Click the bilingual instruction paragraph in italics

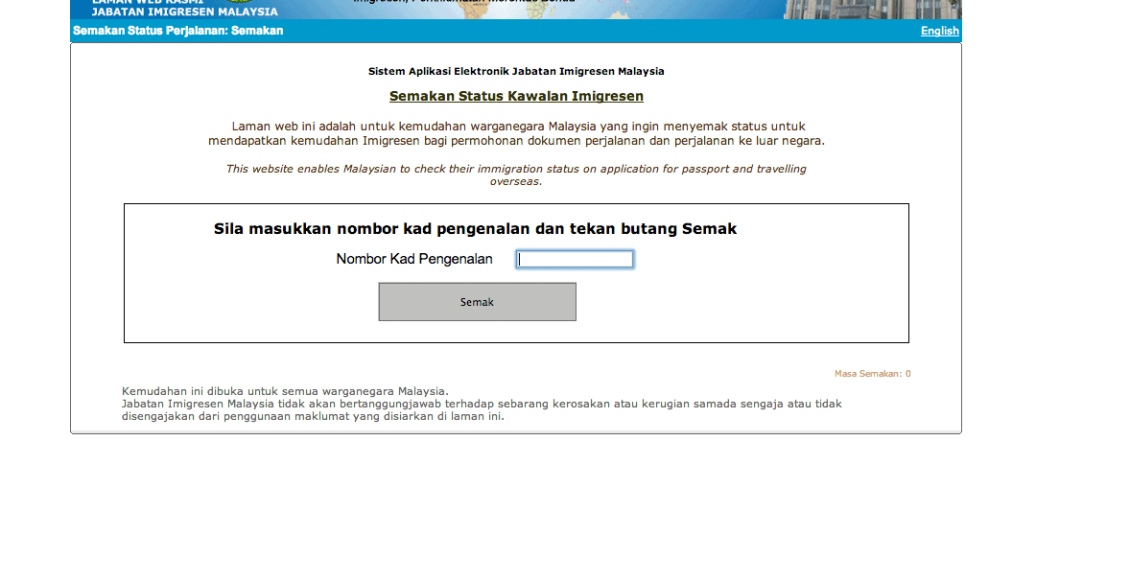tap(516, 175)
